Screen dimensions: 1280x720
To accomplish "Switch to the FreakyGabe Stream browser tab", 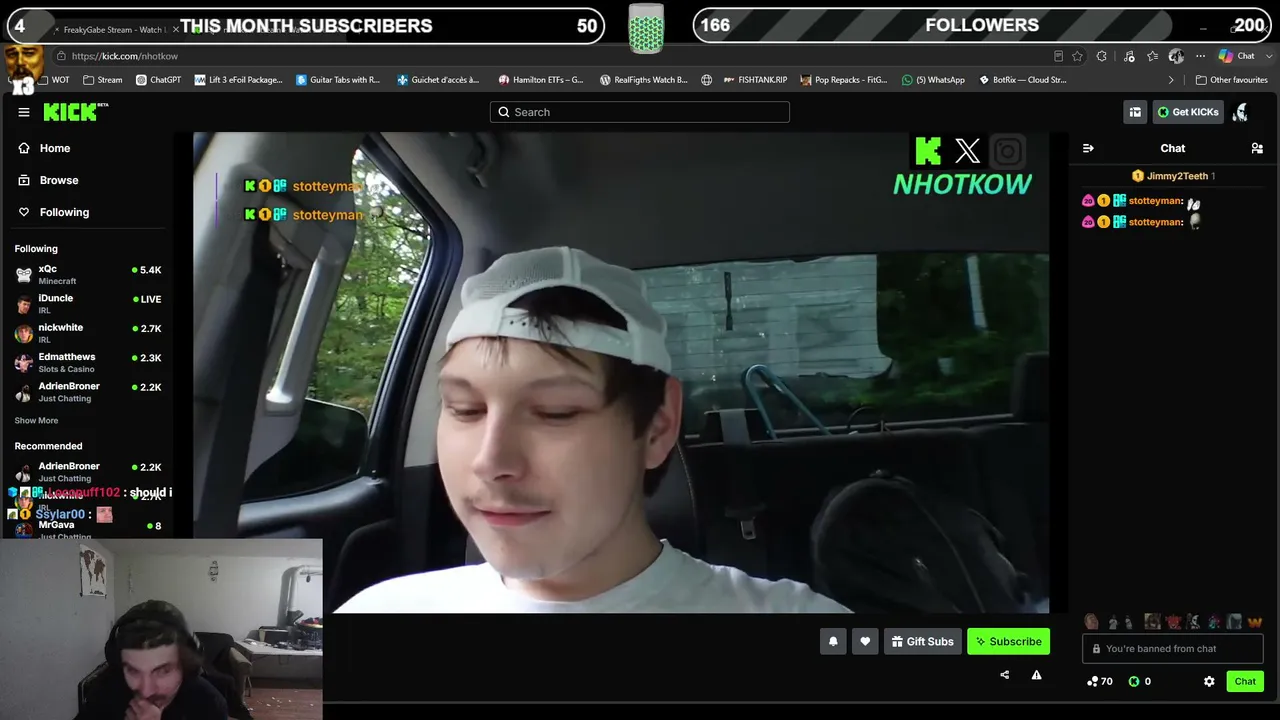I will (114, 30).
